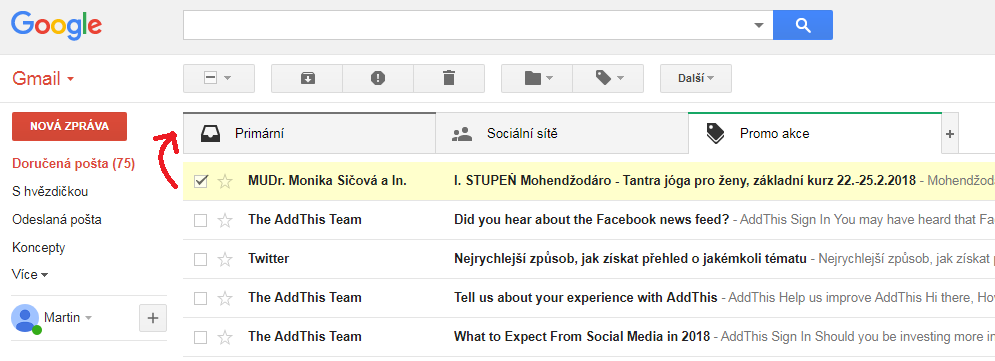
Task: Open the Gmail product switcher dropdown
Action: tap(43, 79)
